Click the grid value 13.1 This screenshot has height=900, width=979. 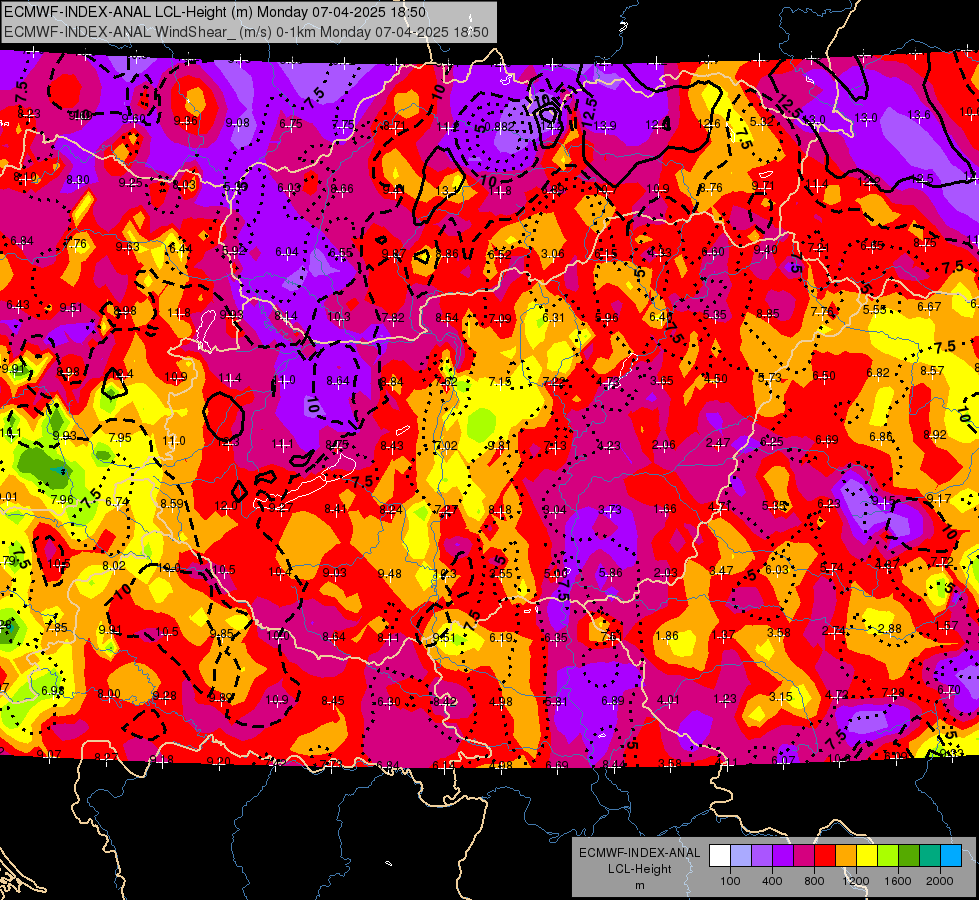click(x=447, y=191)
